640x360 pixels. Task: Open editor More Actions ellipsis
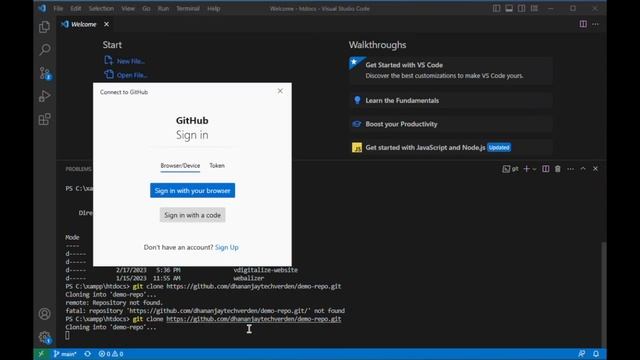pos(596,24)
